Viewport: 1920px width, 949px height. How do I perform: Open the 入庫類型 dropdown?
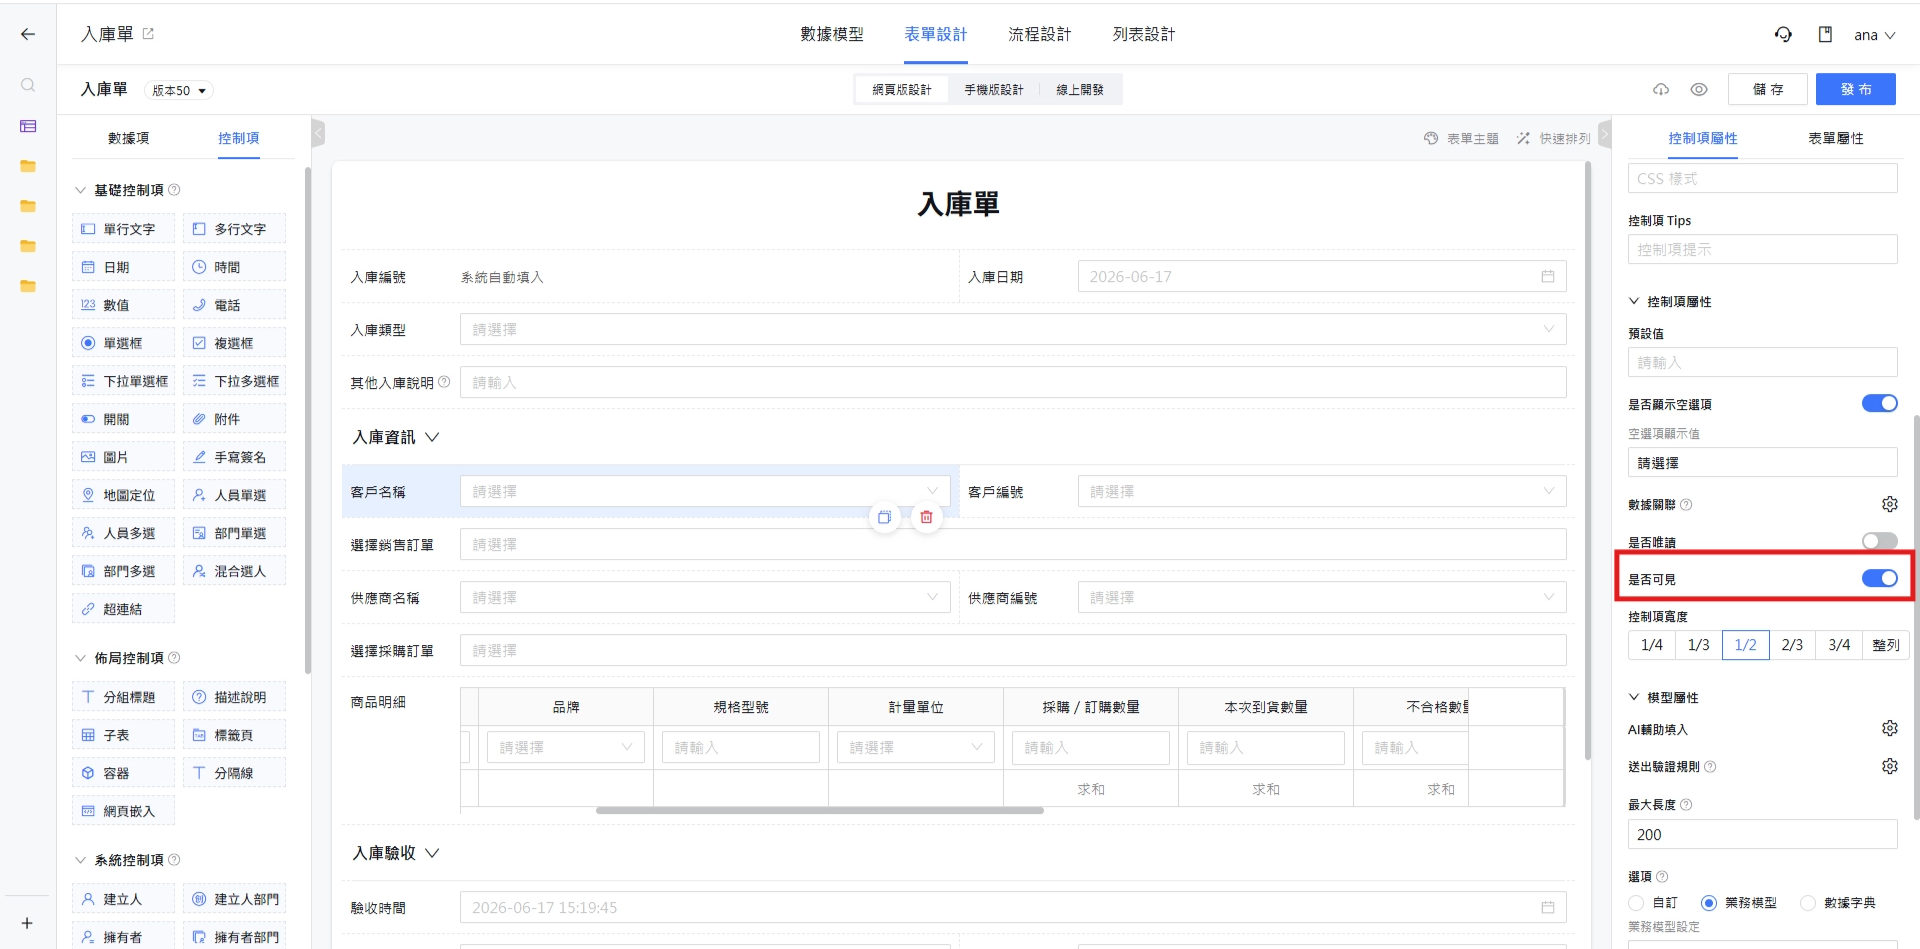[x=1013, y=329]
